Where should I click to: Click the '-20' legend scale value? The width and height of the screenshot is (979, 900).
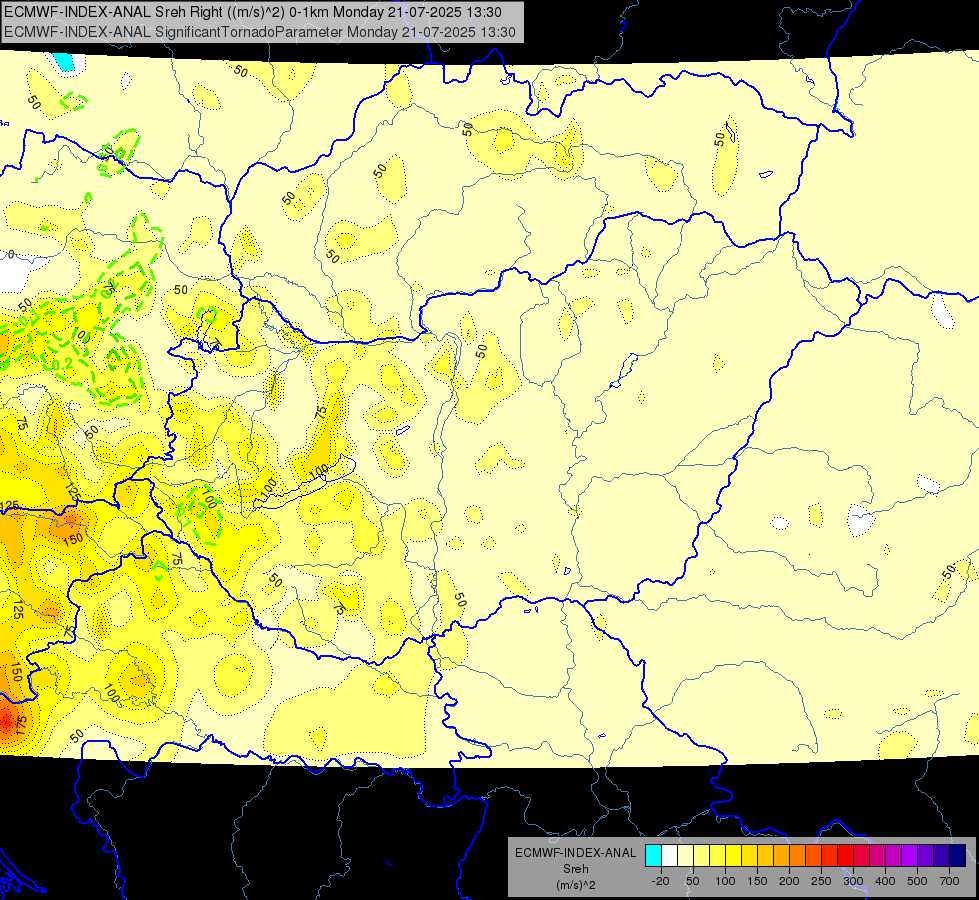(661, 881)
